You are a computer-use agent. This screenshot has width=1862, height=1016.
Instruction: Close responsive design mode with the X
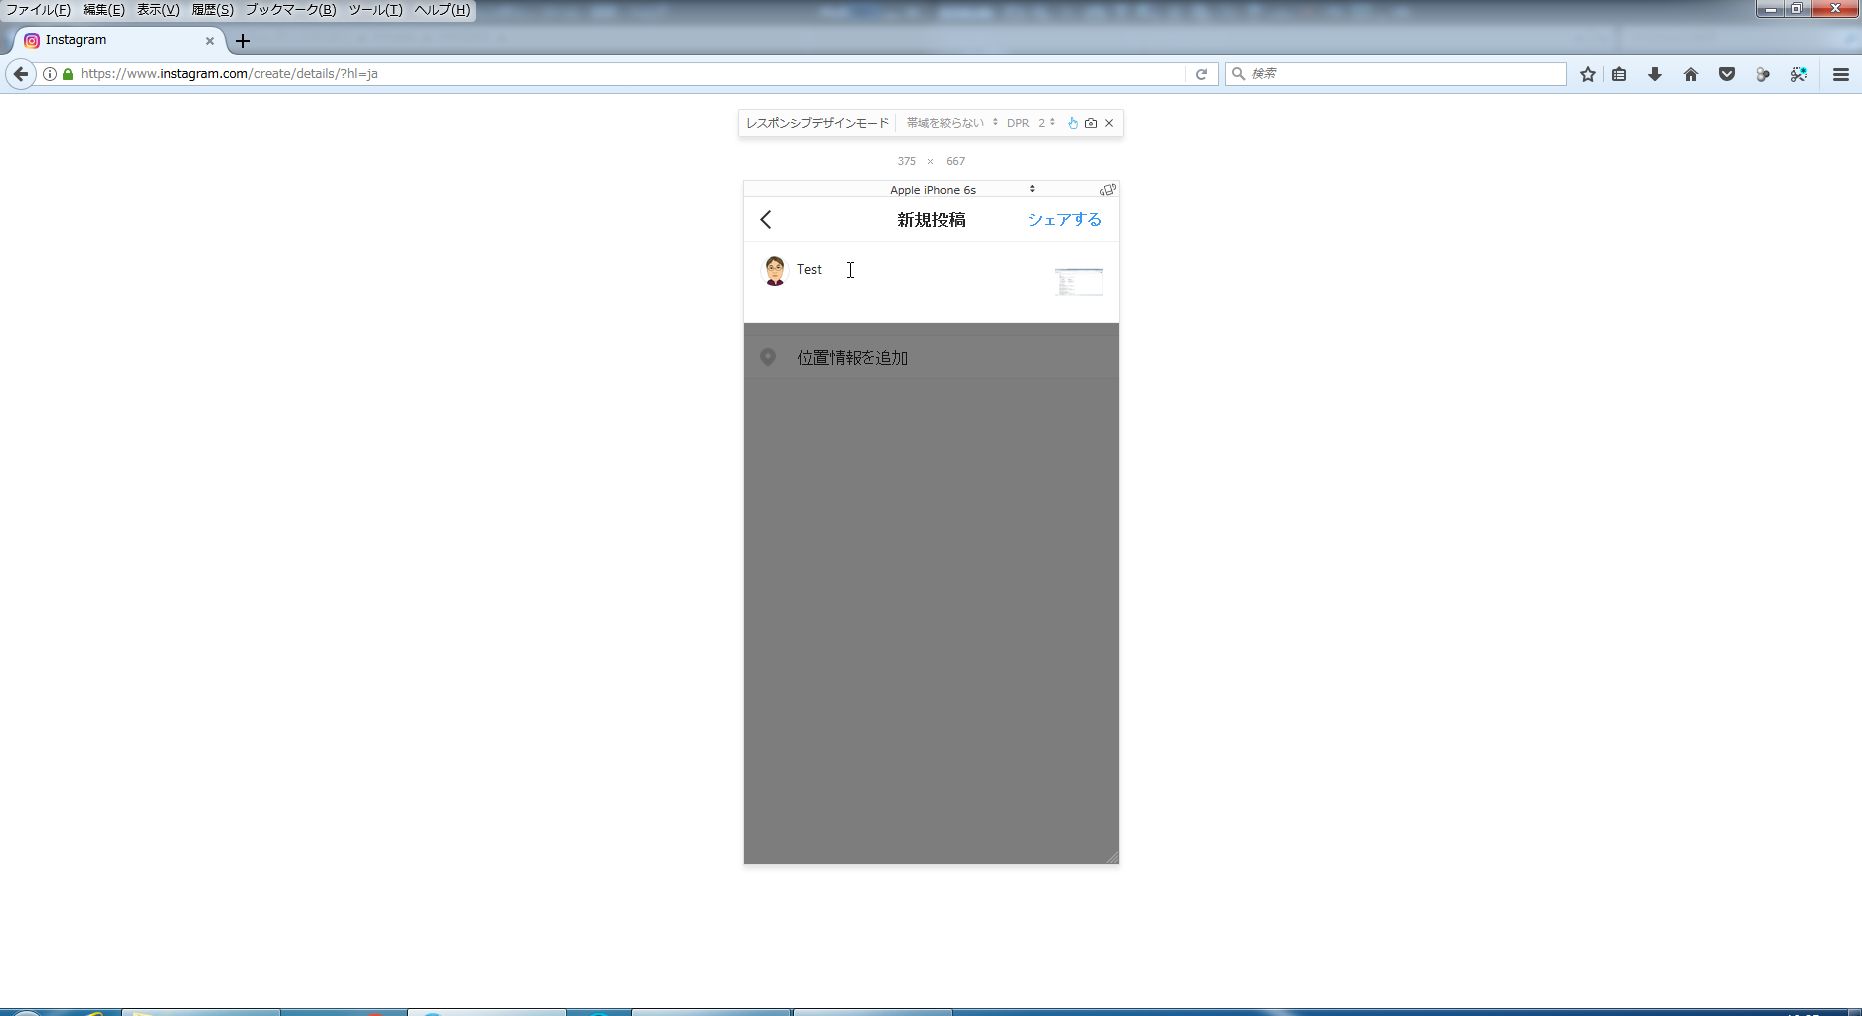(1109, 123)
